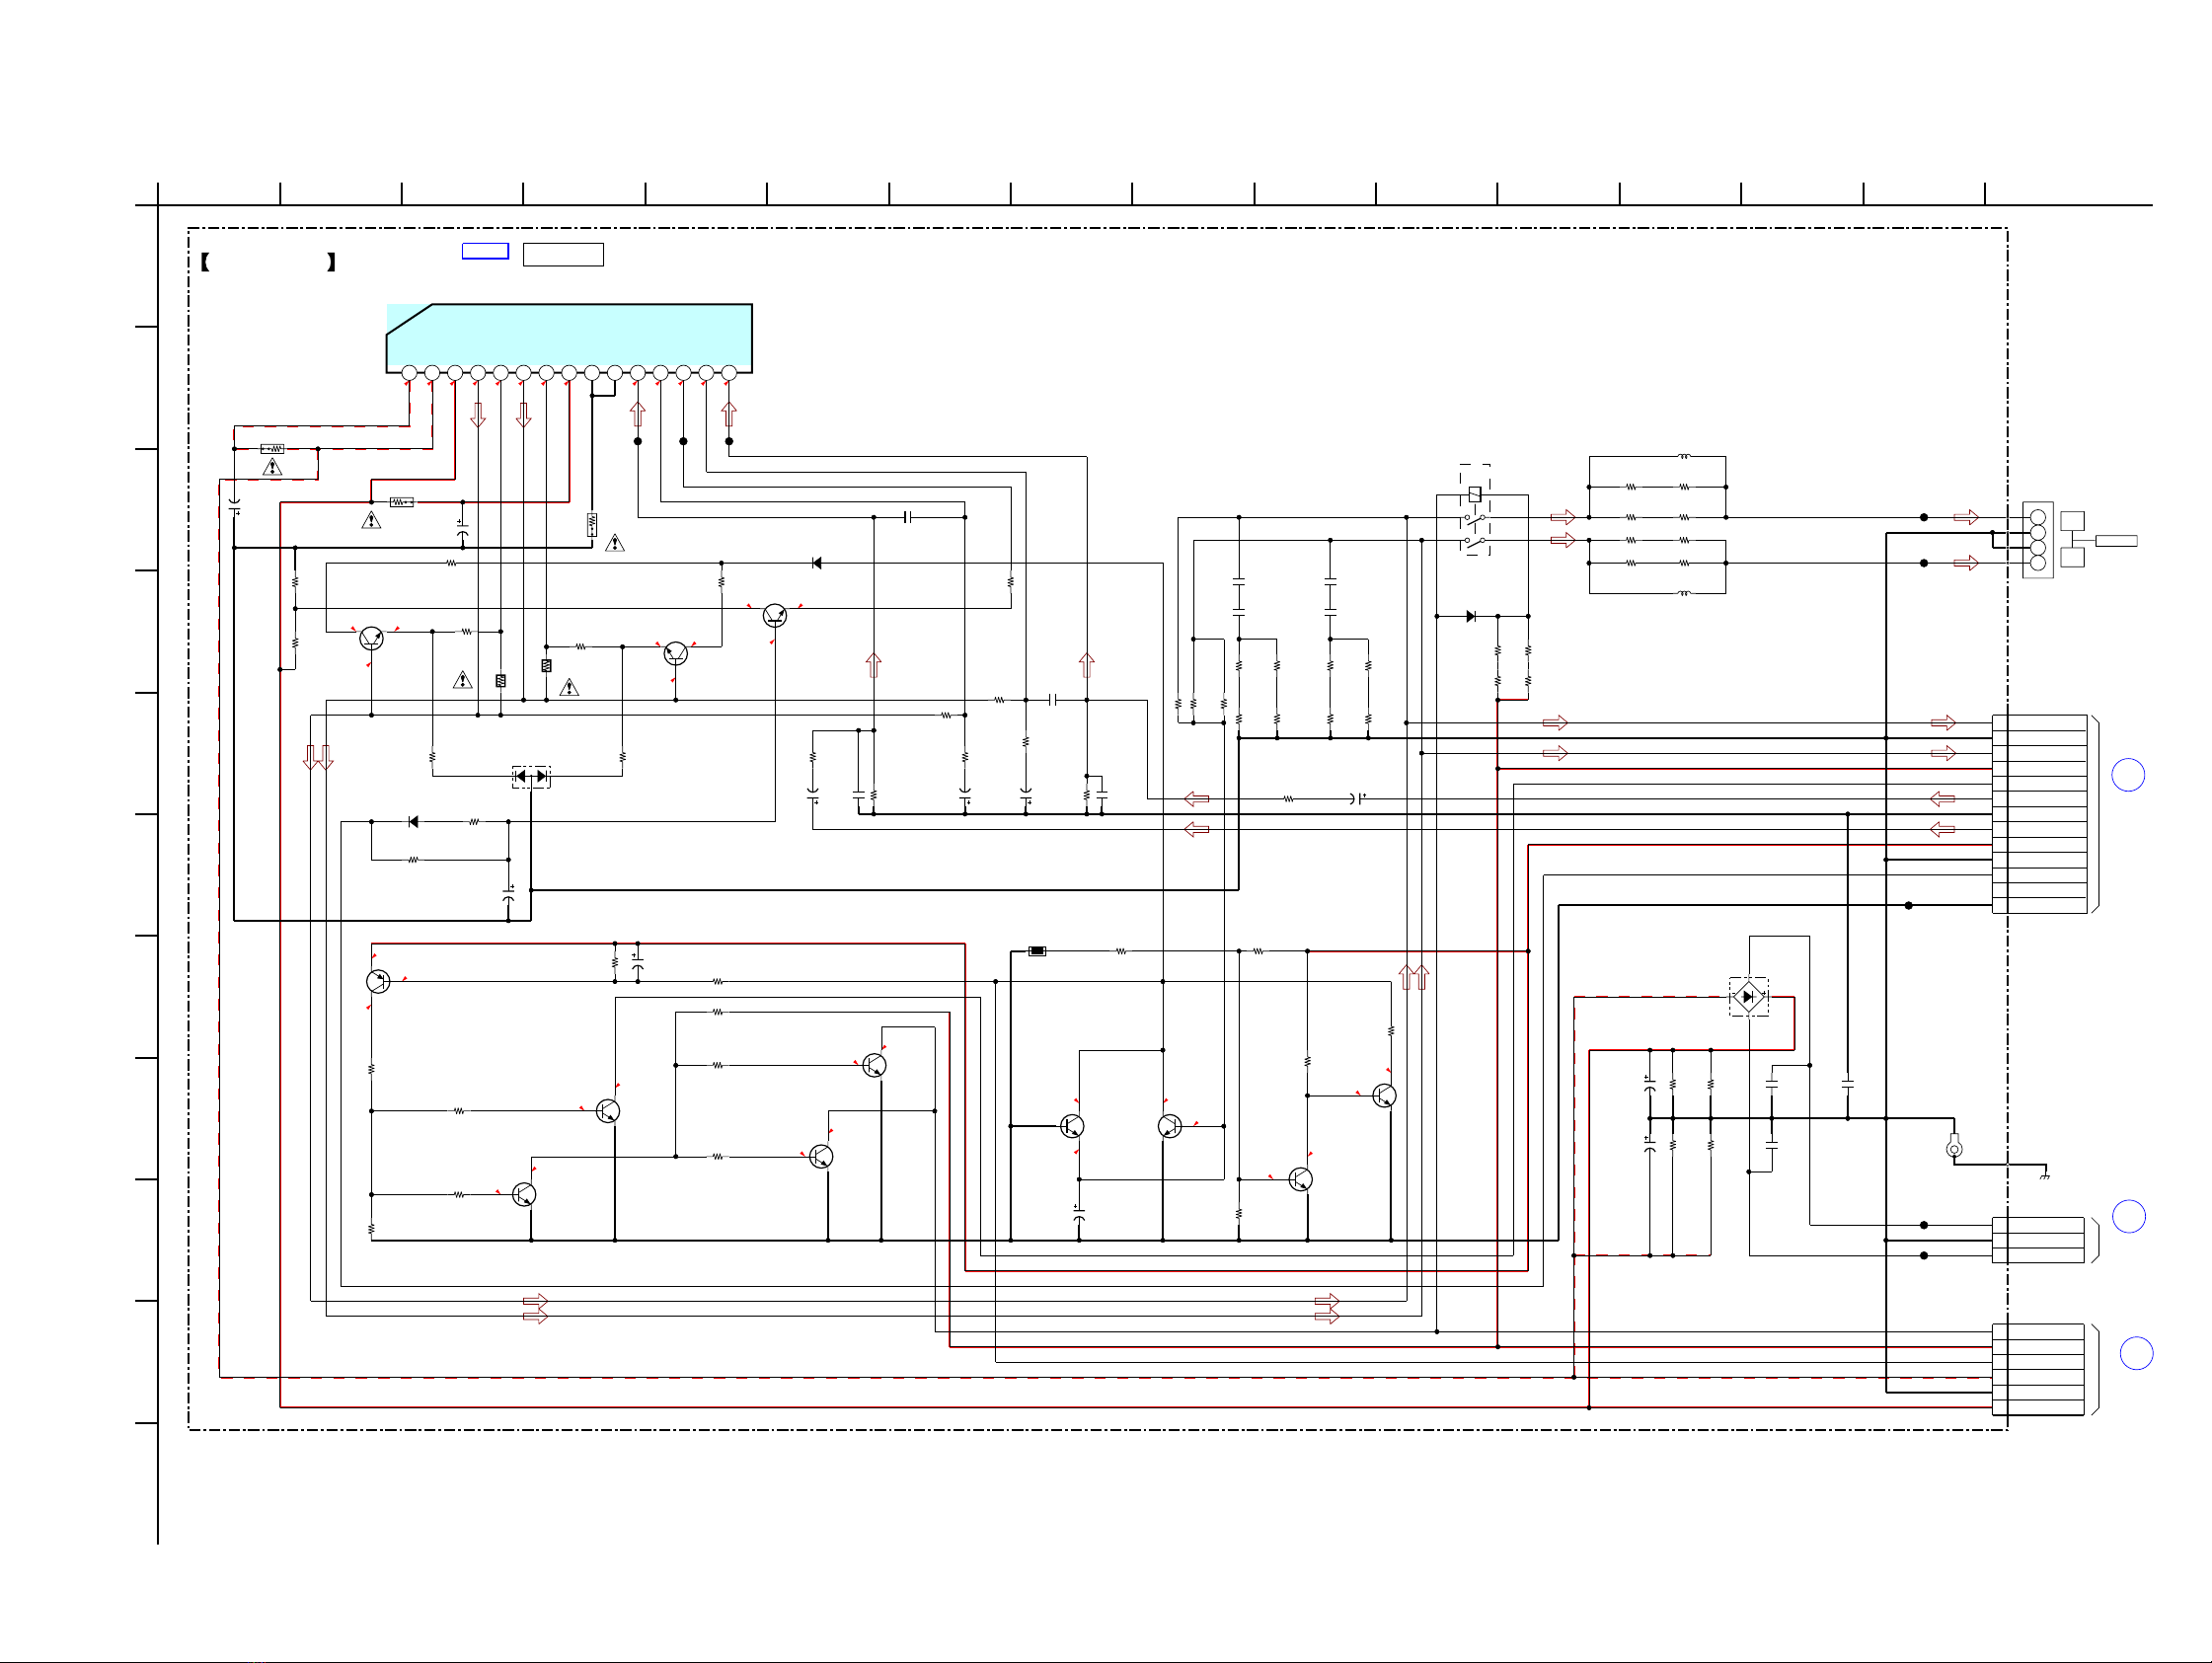Select the small blue outlined rectangle
Image resolution: width=2212 pixels, height=1663 pixels.
click(485, 251)
